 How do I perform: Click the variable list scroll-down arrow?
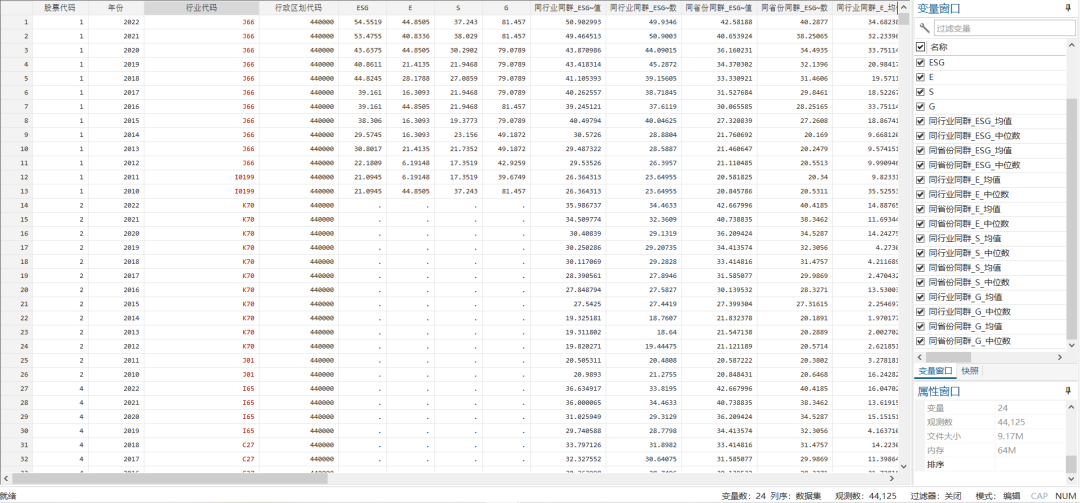pyautogui.click(x=1071, y=344)
